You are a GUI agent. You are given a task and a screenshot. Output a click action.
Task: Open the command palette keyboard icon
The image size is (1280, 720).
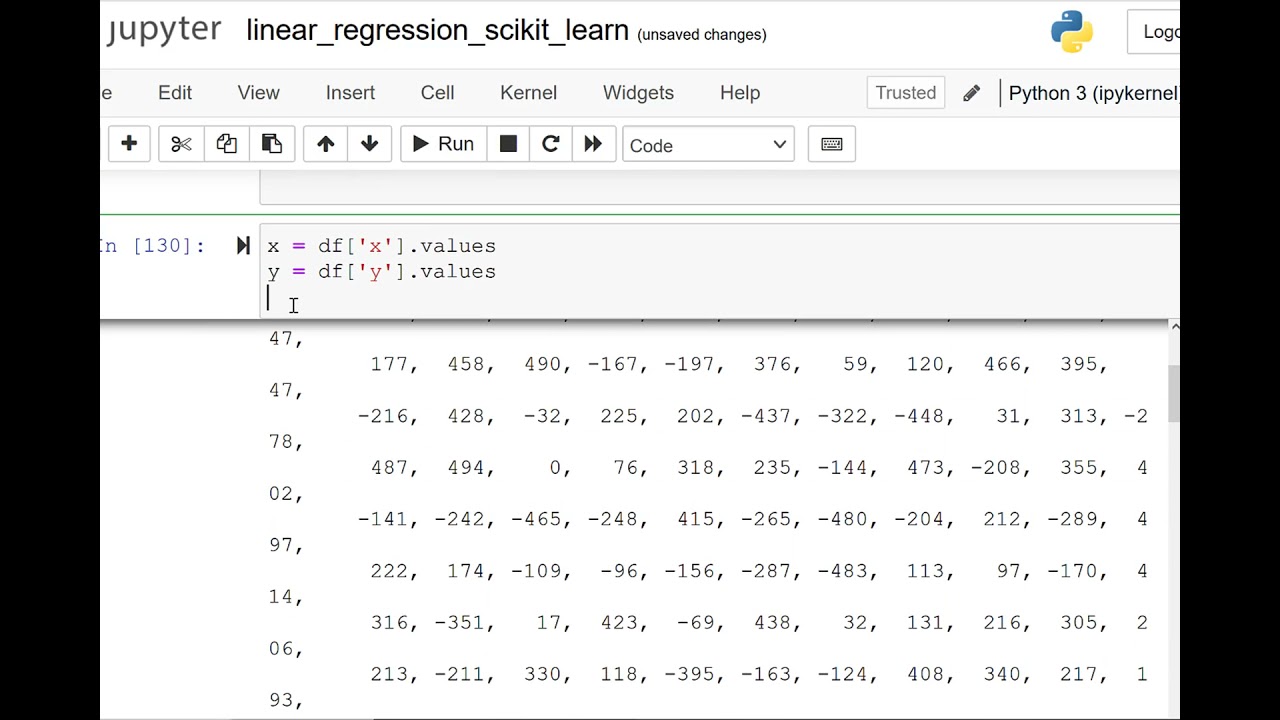click(831, 144)
